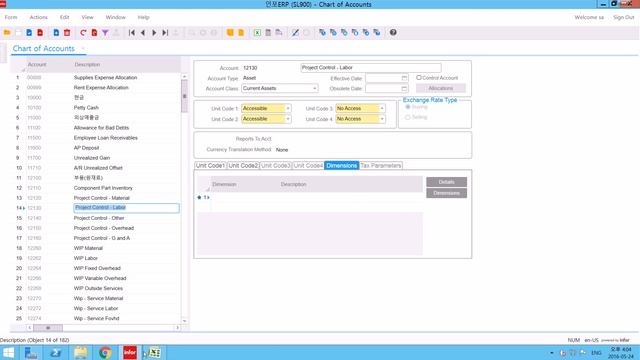Click the Details button
Viewport: 640px width, 360px height.
click(x=447, y=182)
